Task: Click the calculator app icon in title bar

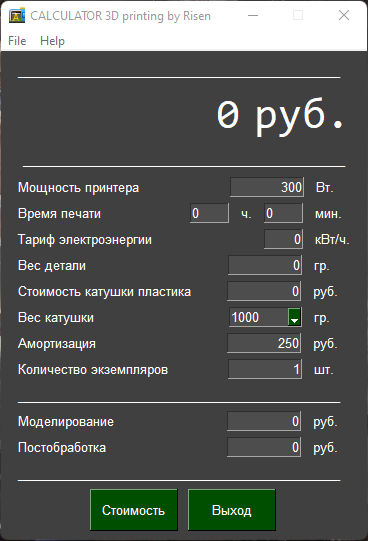Action: pos(17,15)
